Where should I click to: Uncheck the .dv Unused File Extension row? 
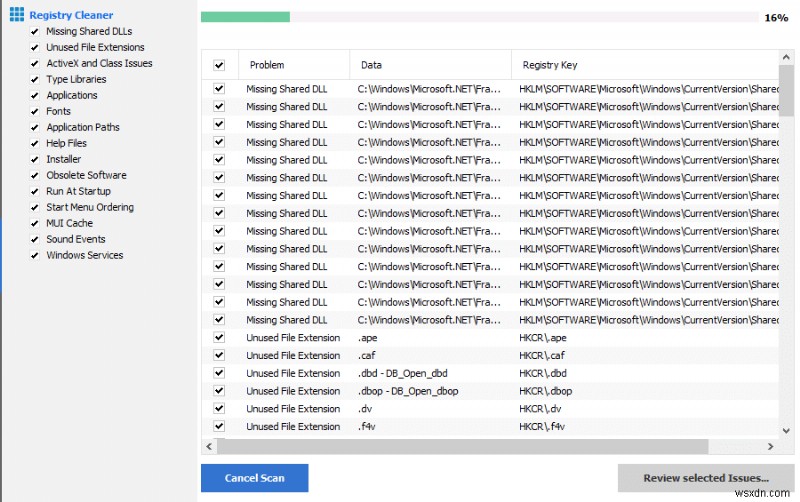pos(219,408)
